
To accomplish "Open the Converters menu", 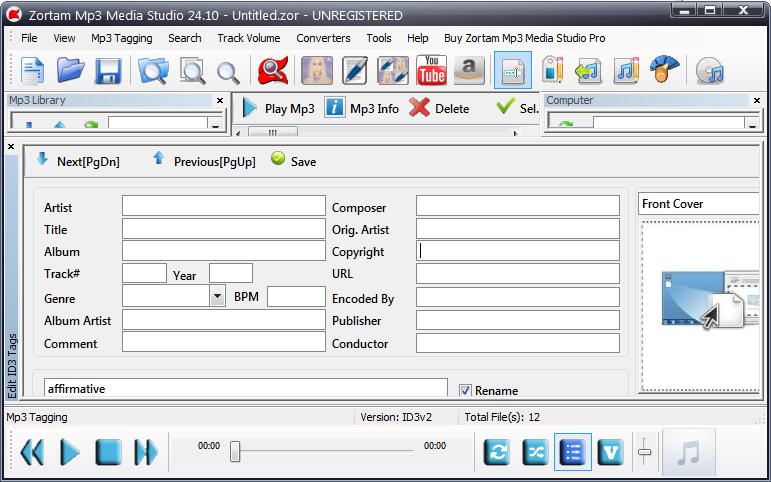I will pos(323,38).
